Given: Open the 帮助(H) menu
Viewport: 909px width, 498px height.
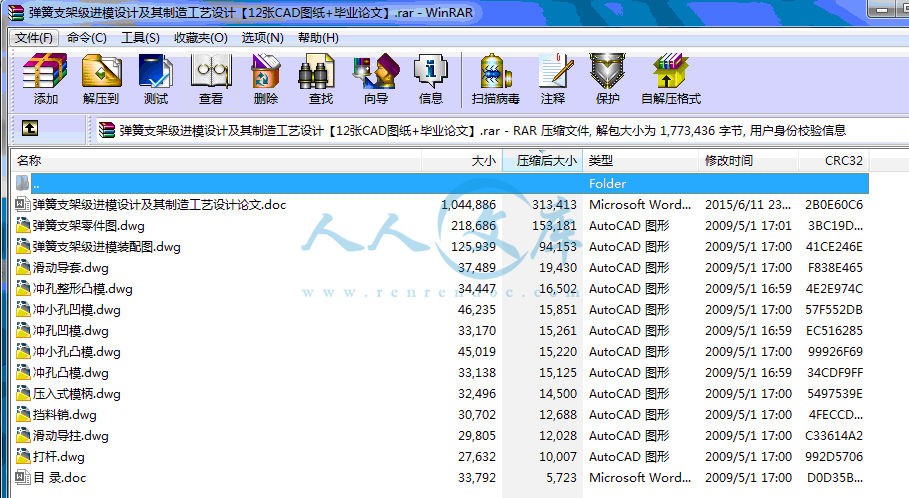Looking at the screenshot, I should (x=318, y=38).
